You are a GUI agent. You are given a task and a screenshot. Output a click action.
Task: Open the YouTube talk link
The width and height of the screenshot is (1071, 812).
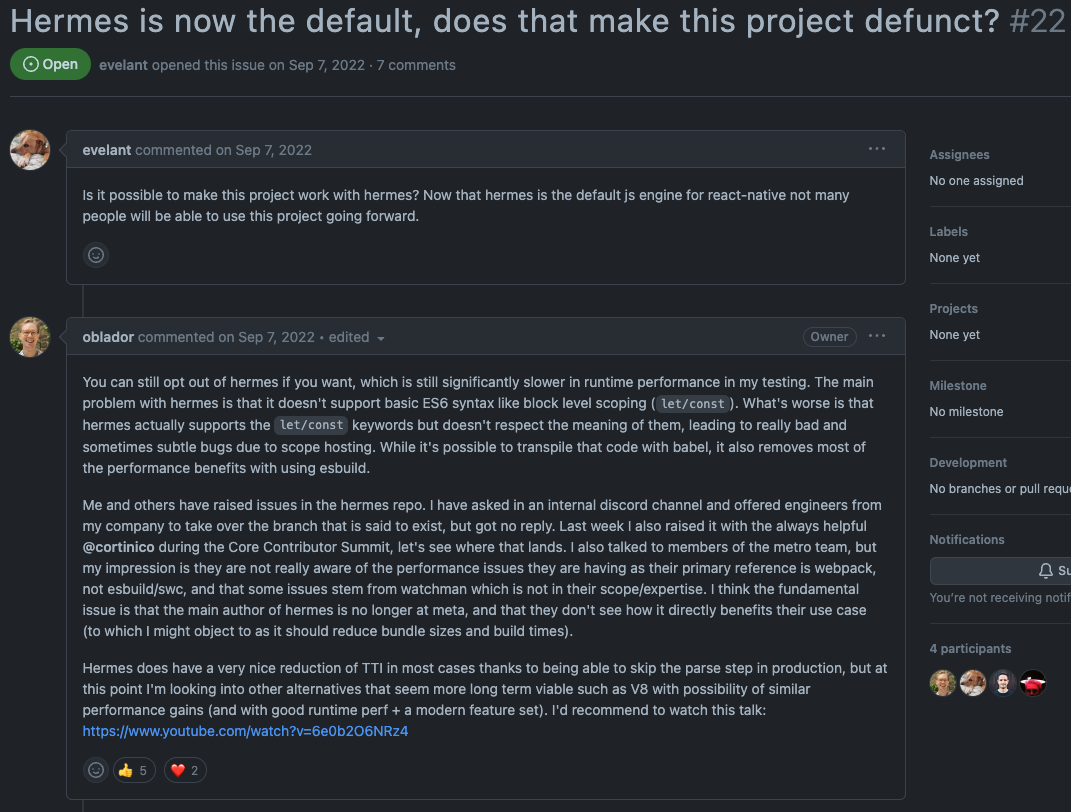[x=245, y=731]
